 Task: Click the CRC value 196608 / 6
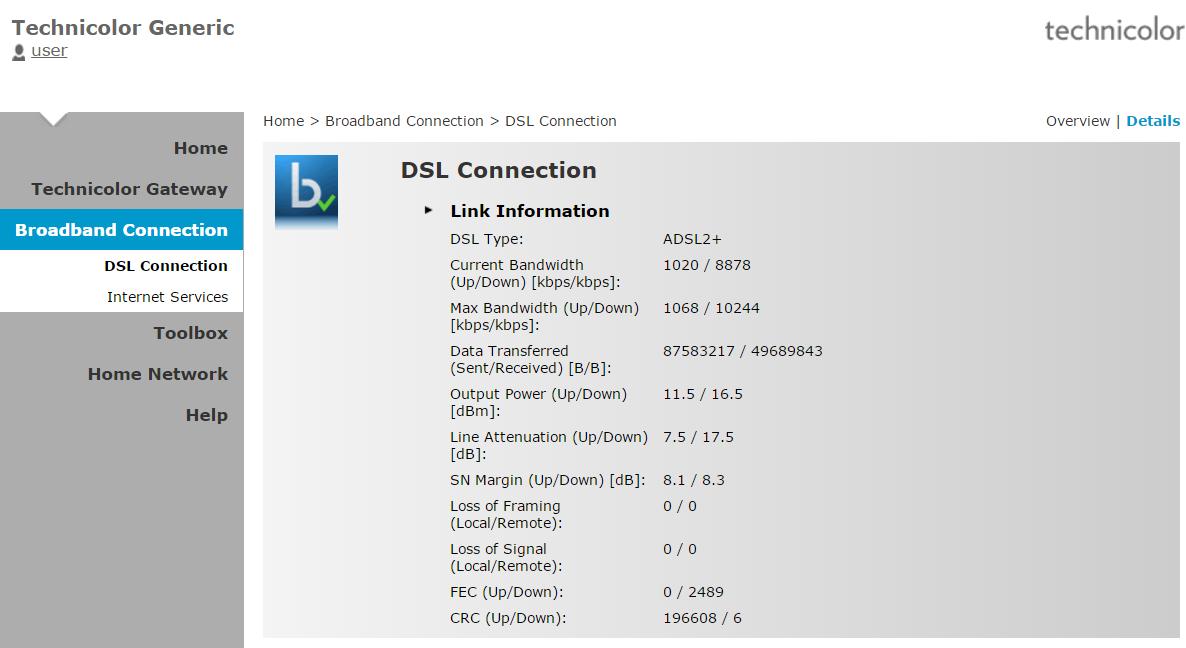[x=702, y=619]
